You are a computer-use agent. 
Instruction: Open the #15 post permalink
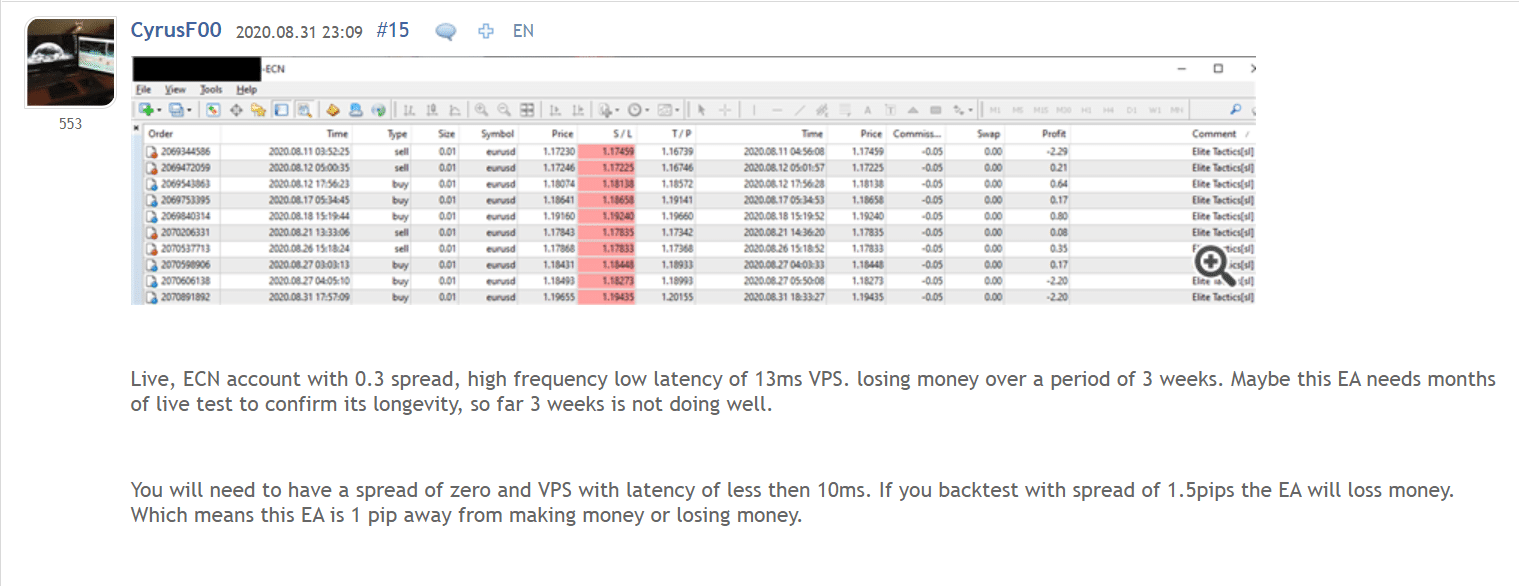(x=393, y=30)
